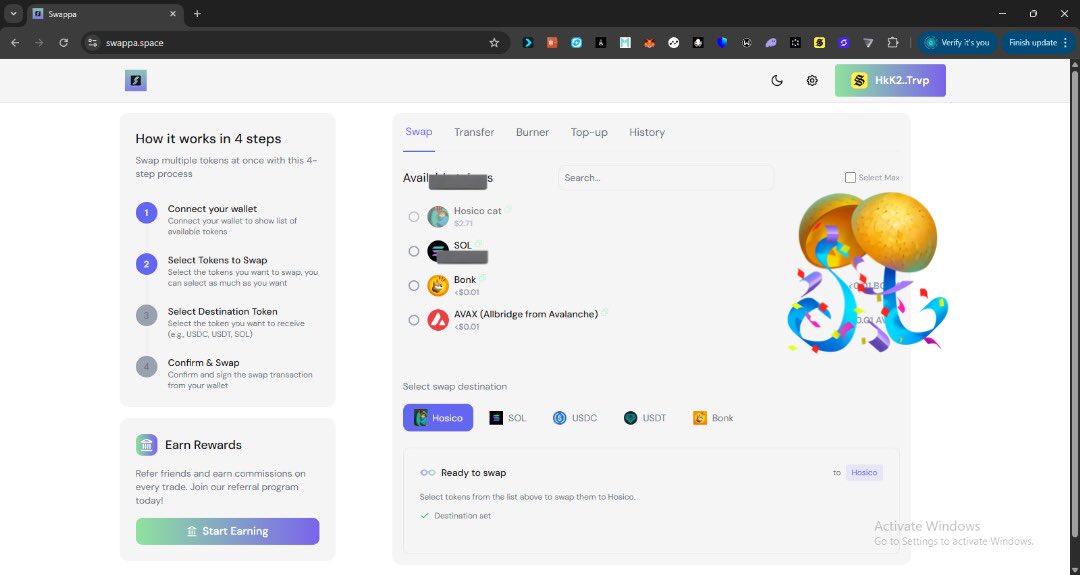Select the SOL token radio

[414, 251]
